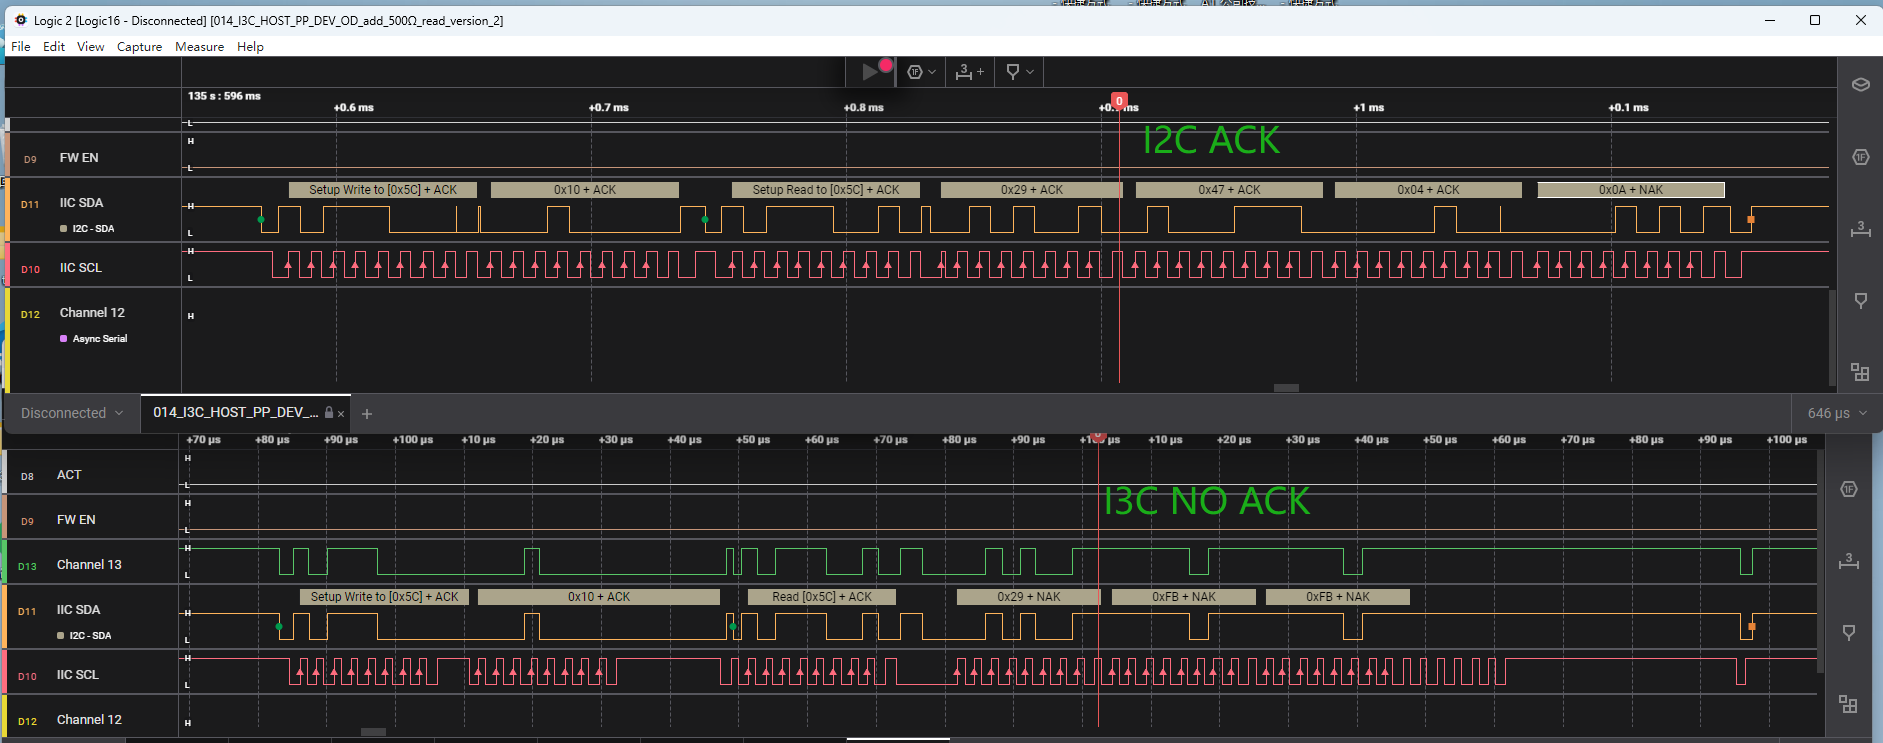Click the Read [0x5C] + ACK bubble in lower capture
This screenshot has width=1883, height=743.
pyautogui.click(x=821, y=597)
